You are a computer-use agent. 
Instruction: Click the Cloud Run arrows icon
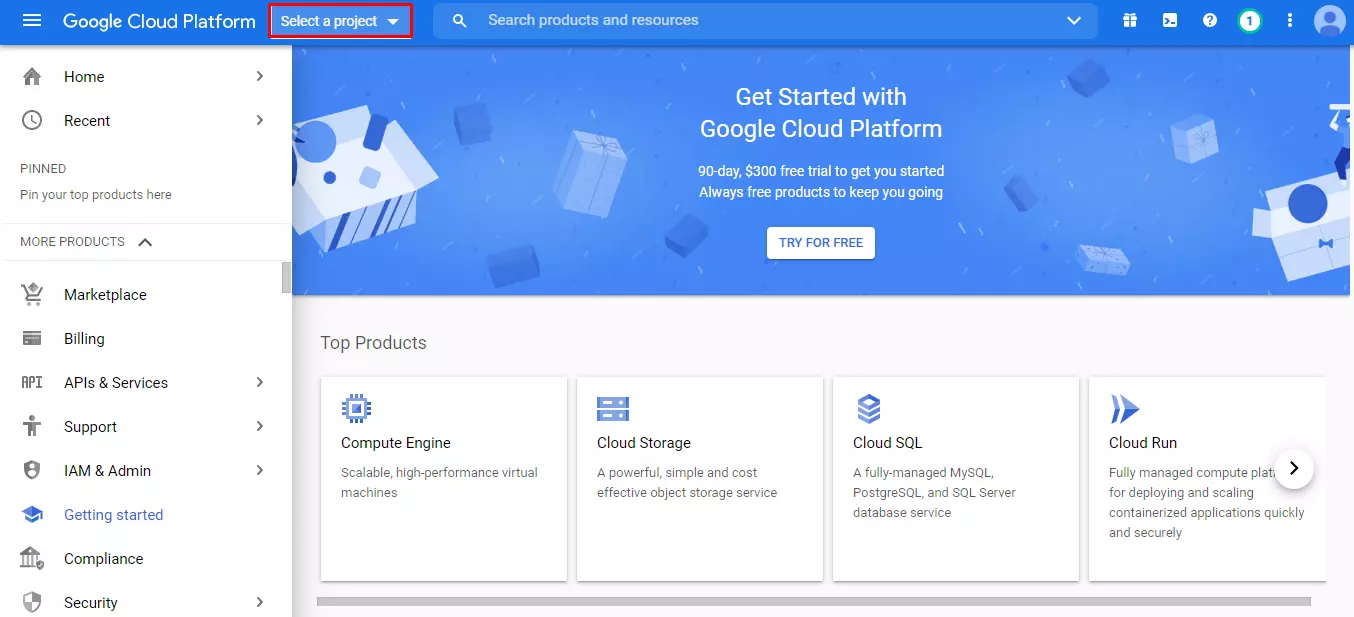(1124, 408)
